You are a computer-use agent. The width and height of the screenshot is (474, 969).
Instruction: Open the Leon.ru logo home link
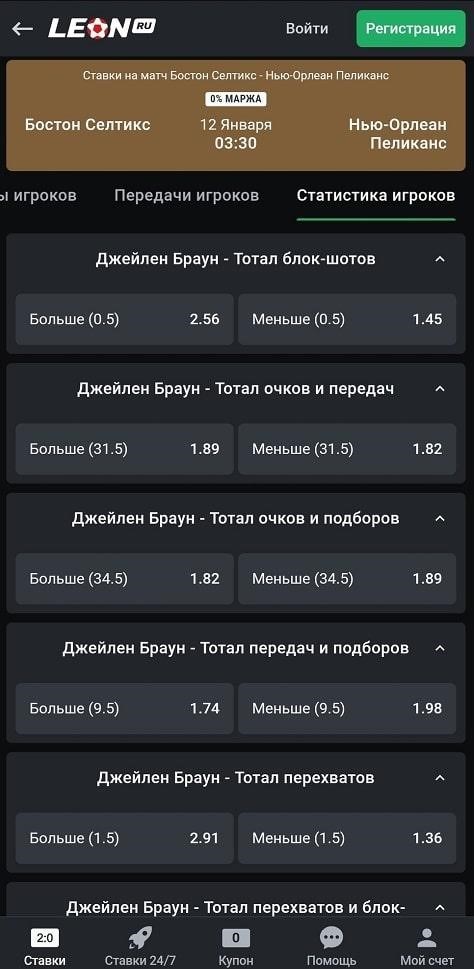coord(102,28)
